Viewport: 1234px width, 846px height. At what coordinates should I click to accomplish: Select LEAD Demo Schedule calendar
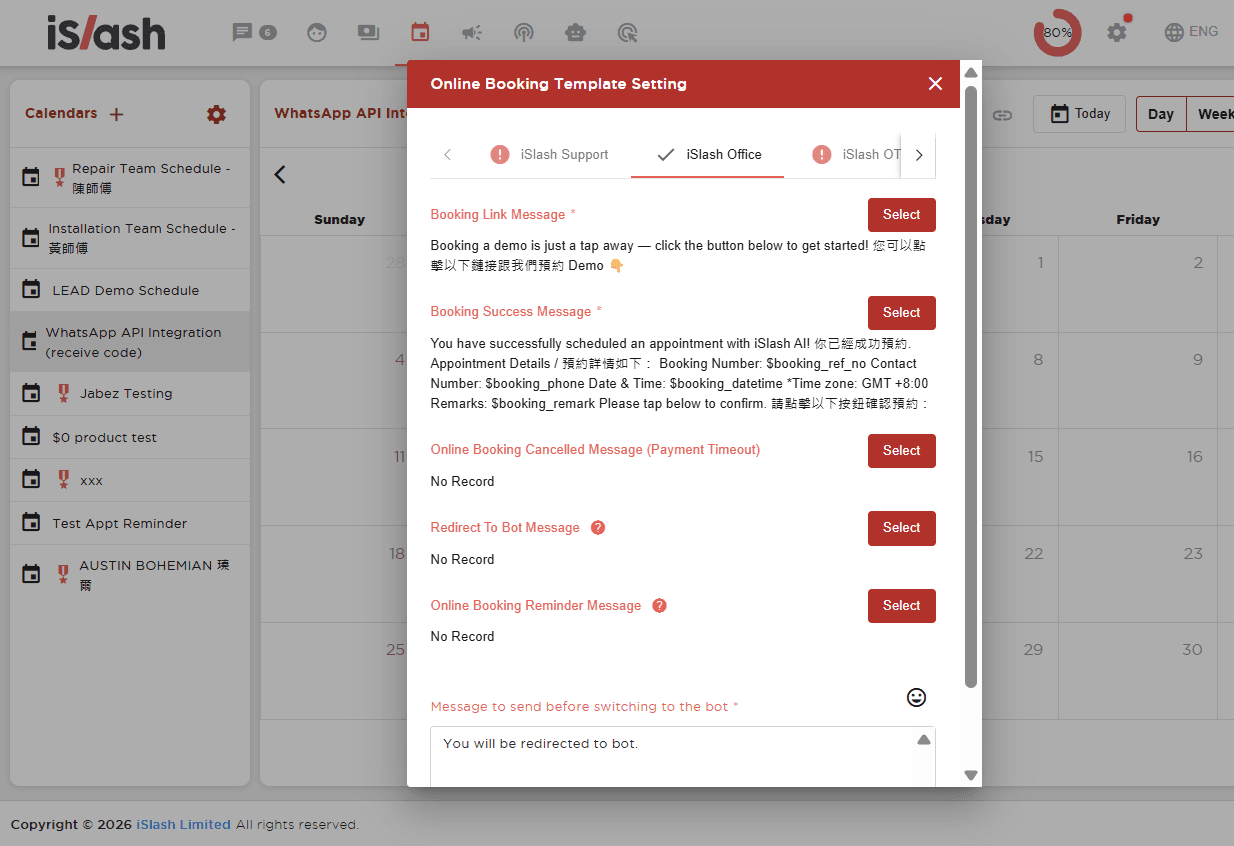(130, 290)
